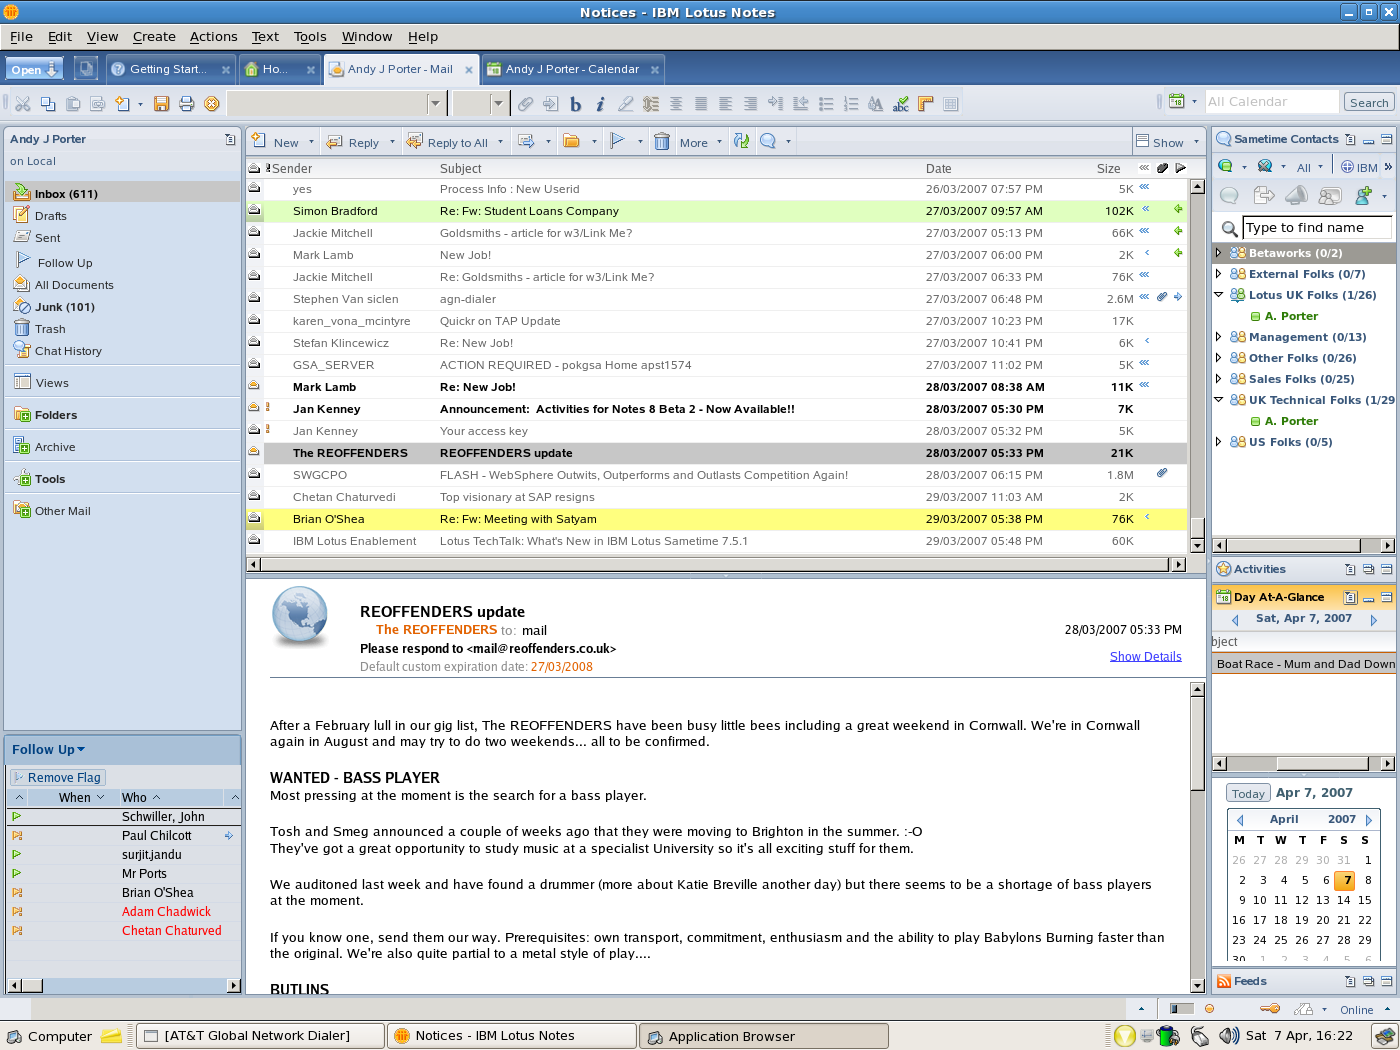Click the Sametime send file icon
1400x1050 pixels.
pyautogui.click(x=1263, y=195)
